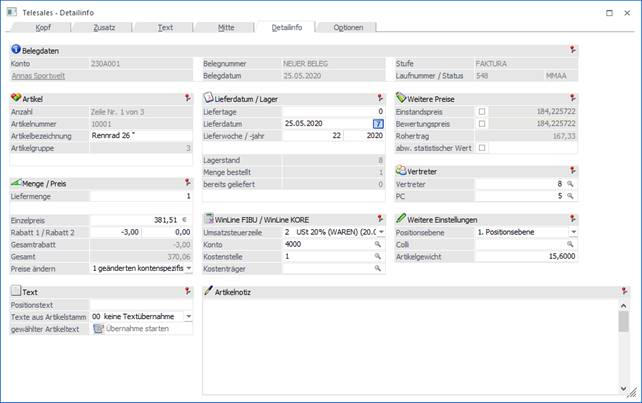Click the search magnifier in the Konto field
This screenshot has width=642, height=403.
click(x=379, y=243)
